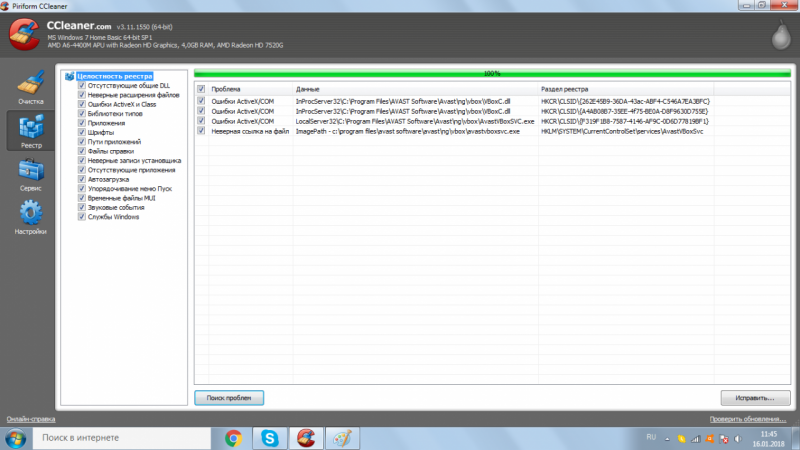This screenshot has width=800, height=450.
Task: Click the RU language indicator
Action: pyautogui.click(x=651, y=437)
